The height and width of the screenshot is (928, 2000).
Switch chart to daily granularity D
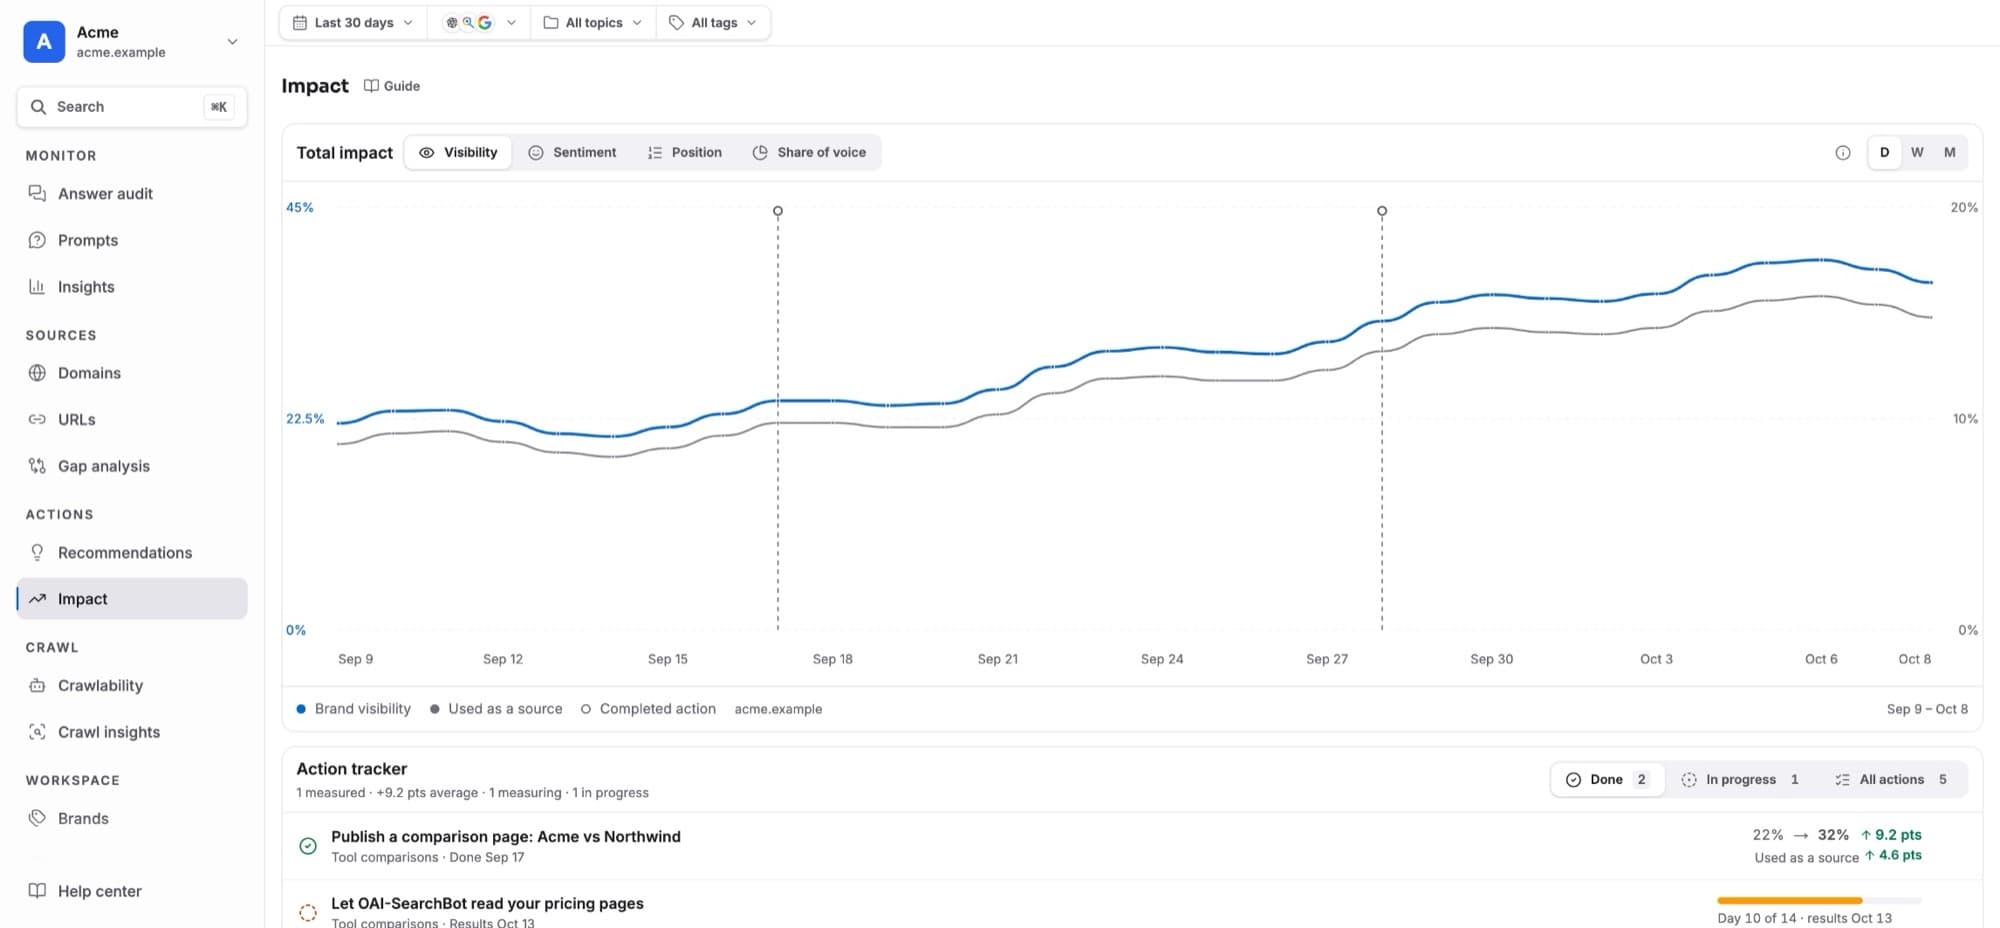1884,153
